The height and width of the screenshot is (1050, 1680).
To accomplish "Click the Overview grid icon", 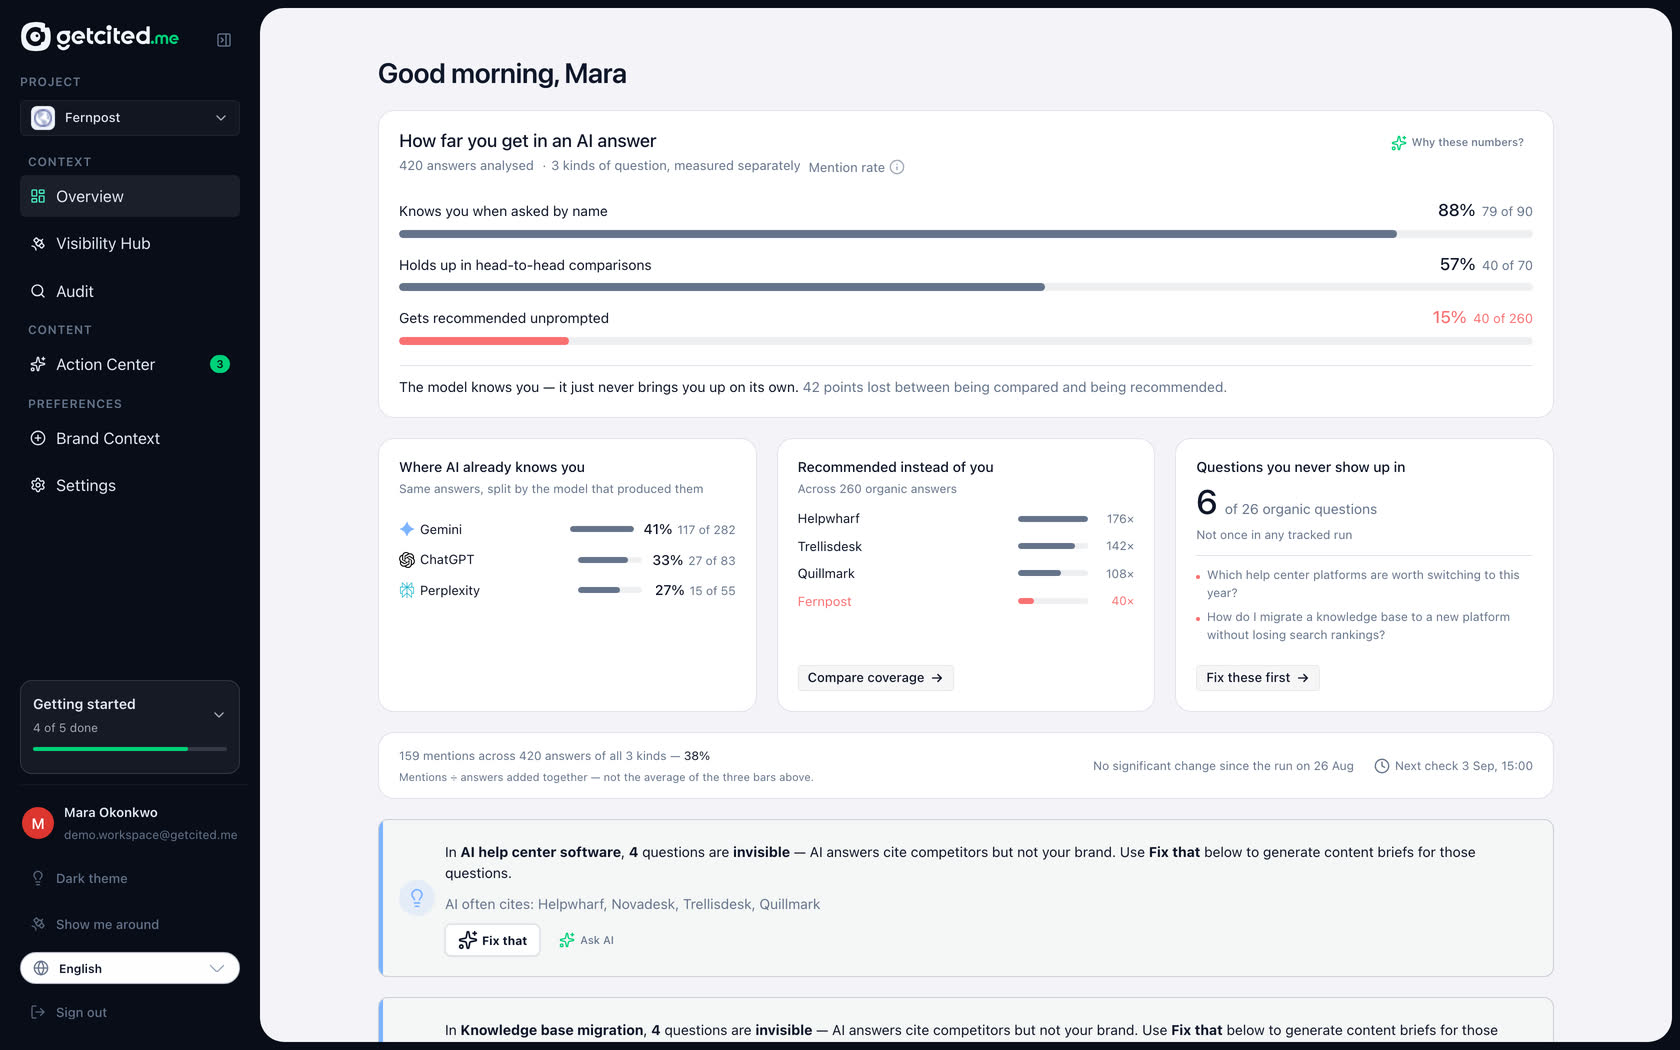I will pyautogui.click(x=38, y=197).
